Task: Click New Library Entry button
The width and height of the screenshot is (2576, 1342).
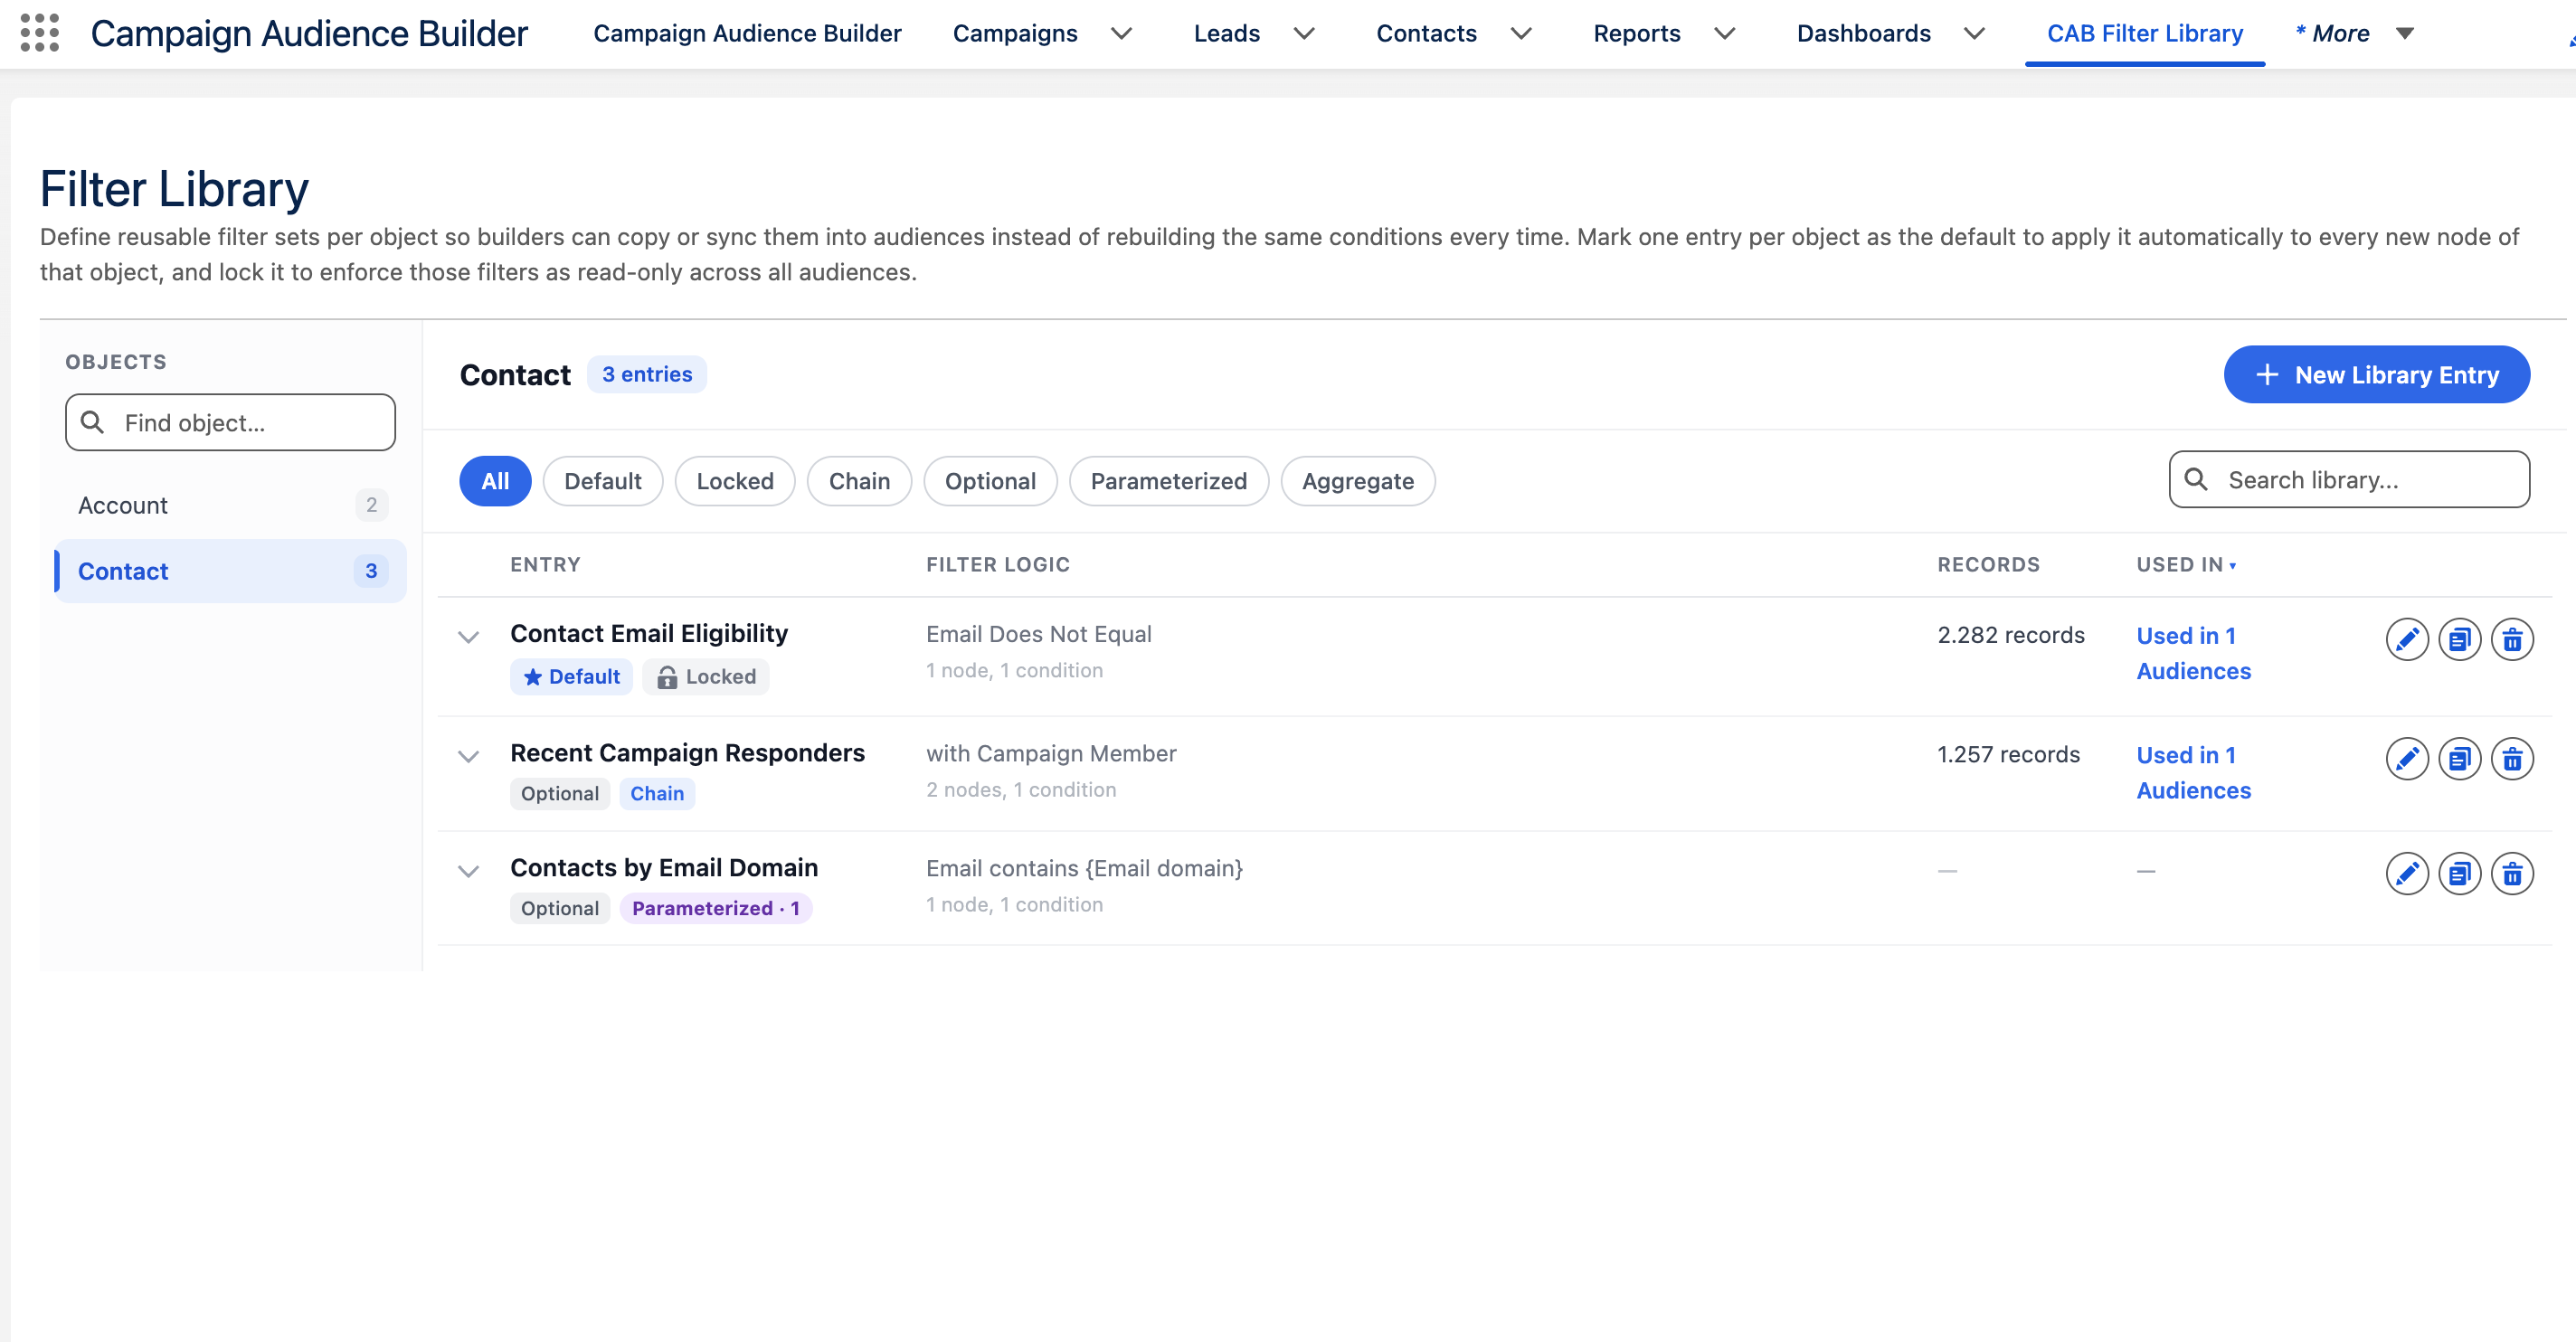Action: click(x=2376, y=375)
